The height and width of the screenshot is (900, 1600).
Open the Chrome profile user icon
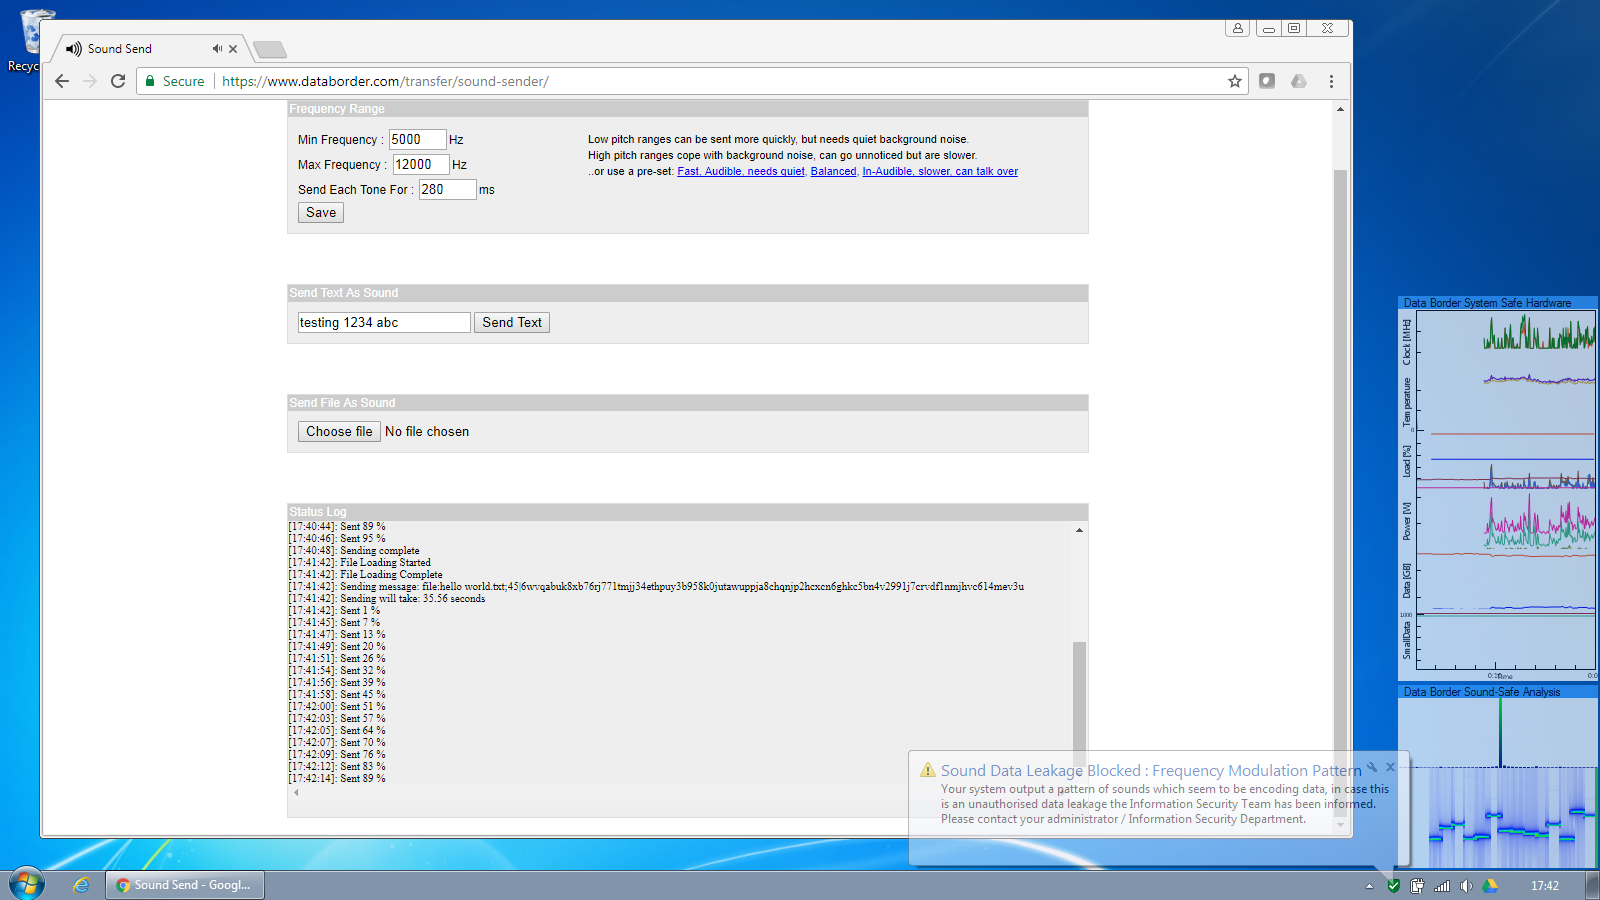pyautogui.click(x=1237, y=28)
